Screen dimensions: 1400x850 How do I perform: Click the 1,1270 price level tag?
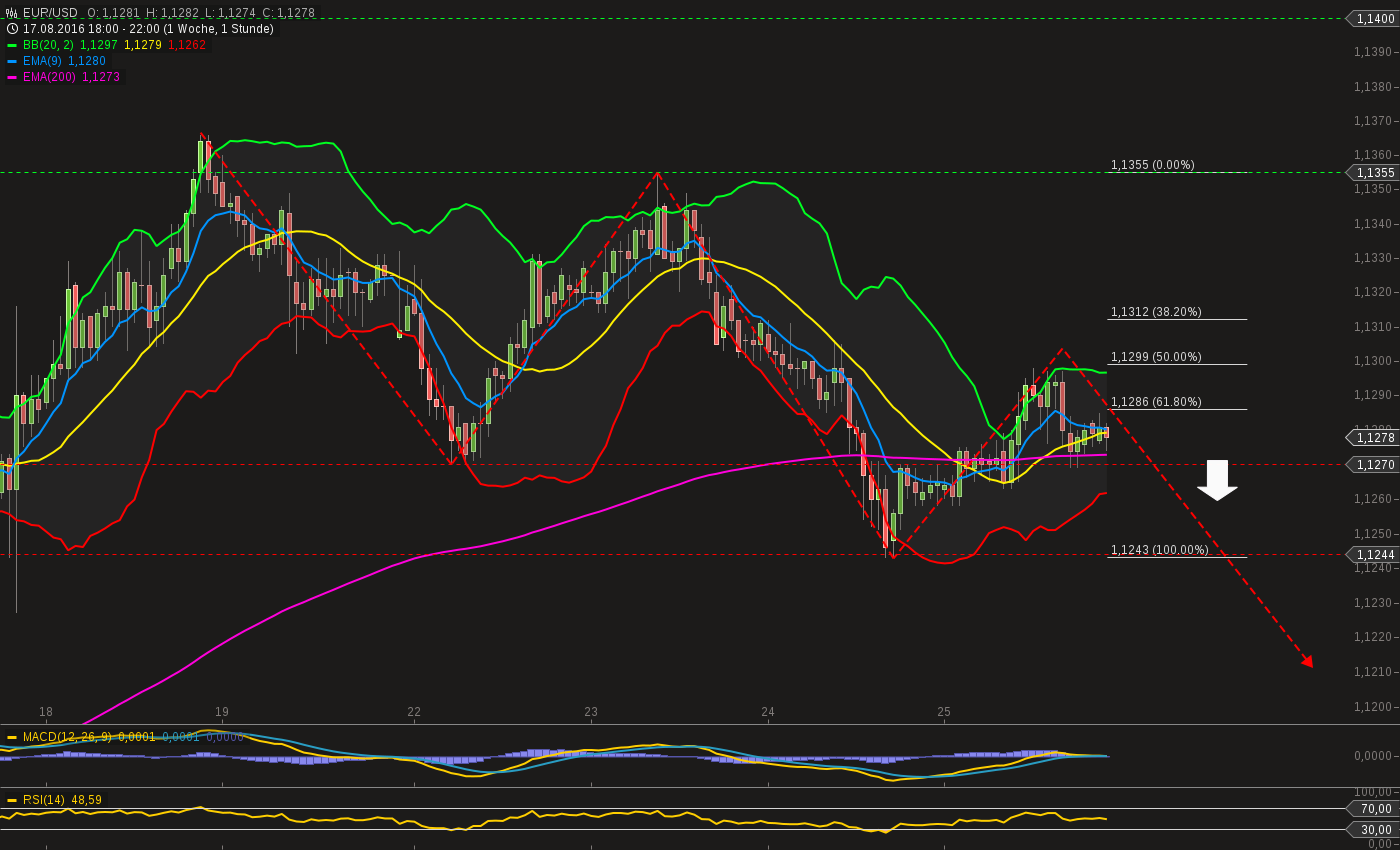[1373, 464]
